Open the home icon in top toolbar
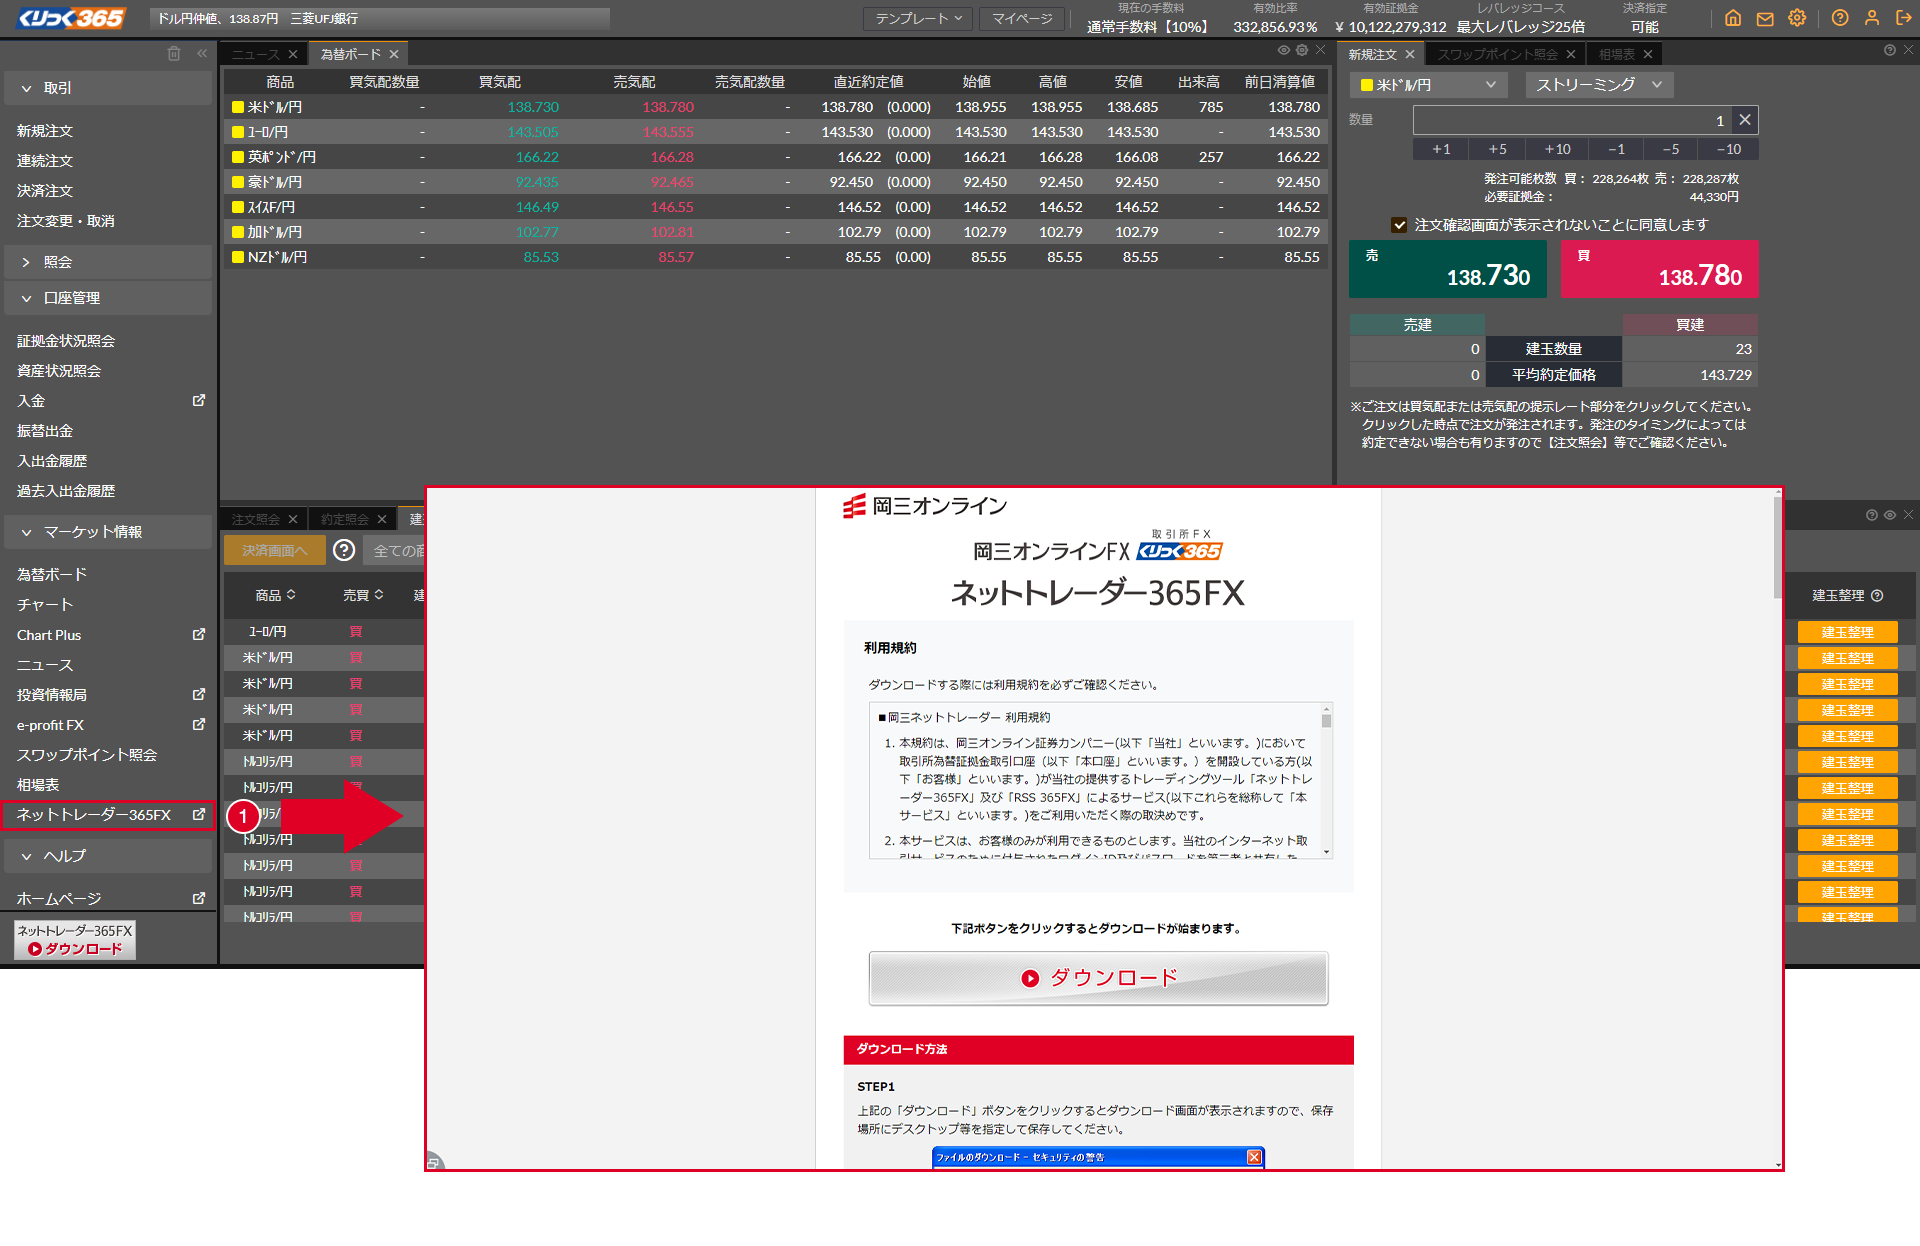 pyautogui.click(x=1733, y=18)
